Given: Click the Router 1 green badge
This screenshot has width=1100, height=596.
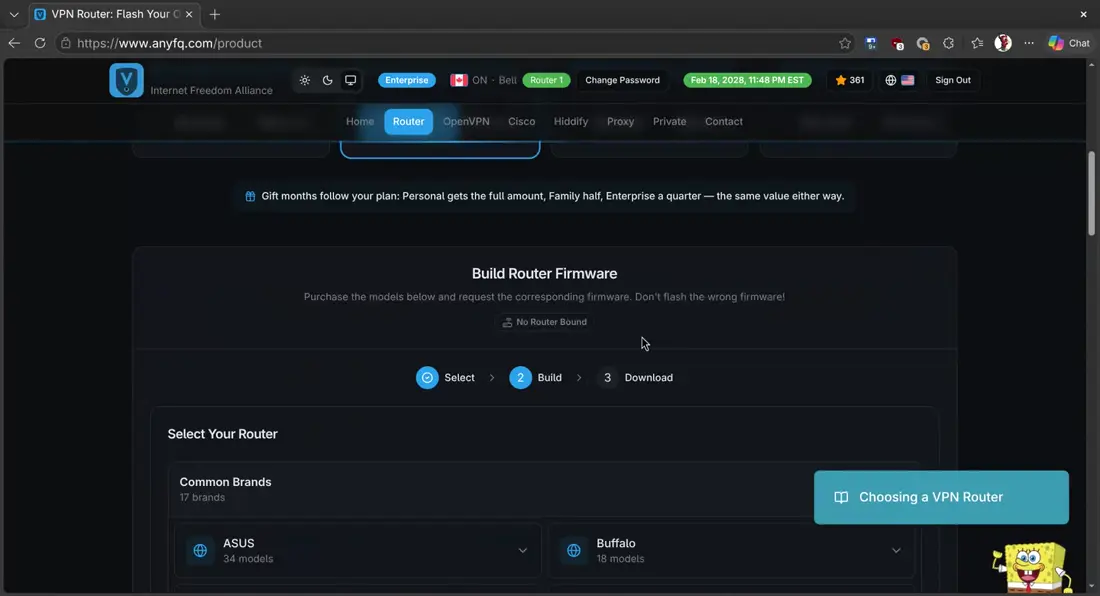Looking at the screenshot, I should point(546,80).
